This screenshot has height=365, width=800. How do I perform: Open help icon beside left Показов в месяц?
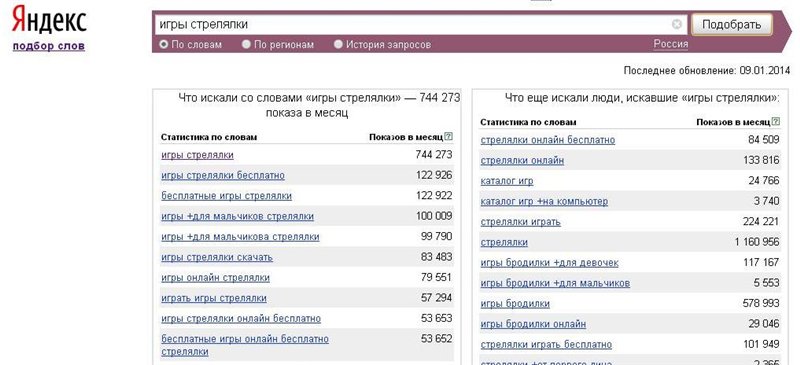coord(448,136)
